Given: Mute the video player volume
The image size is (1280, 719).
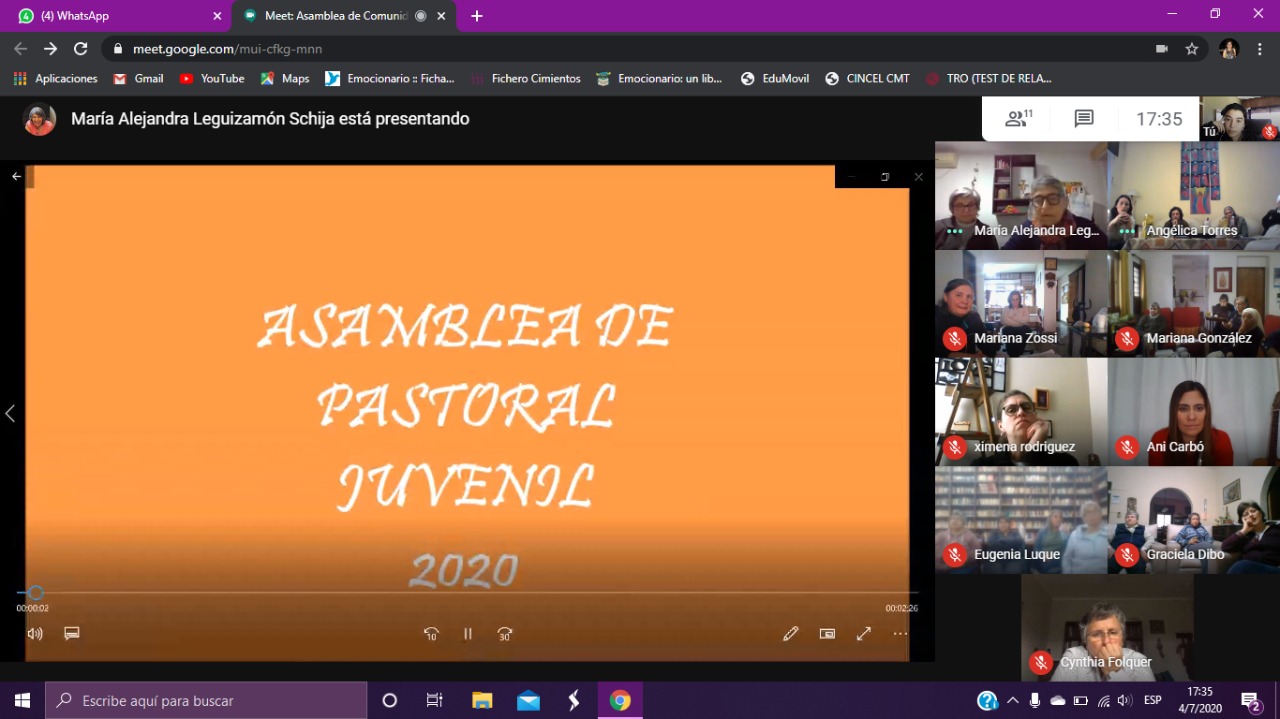Looking at the screenshot, I should click(35, 633).
